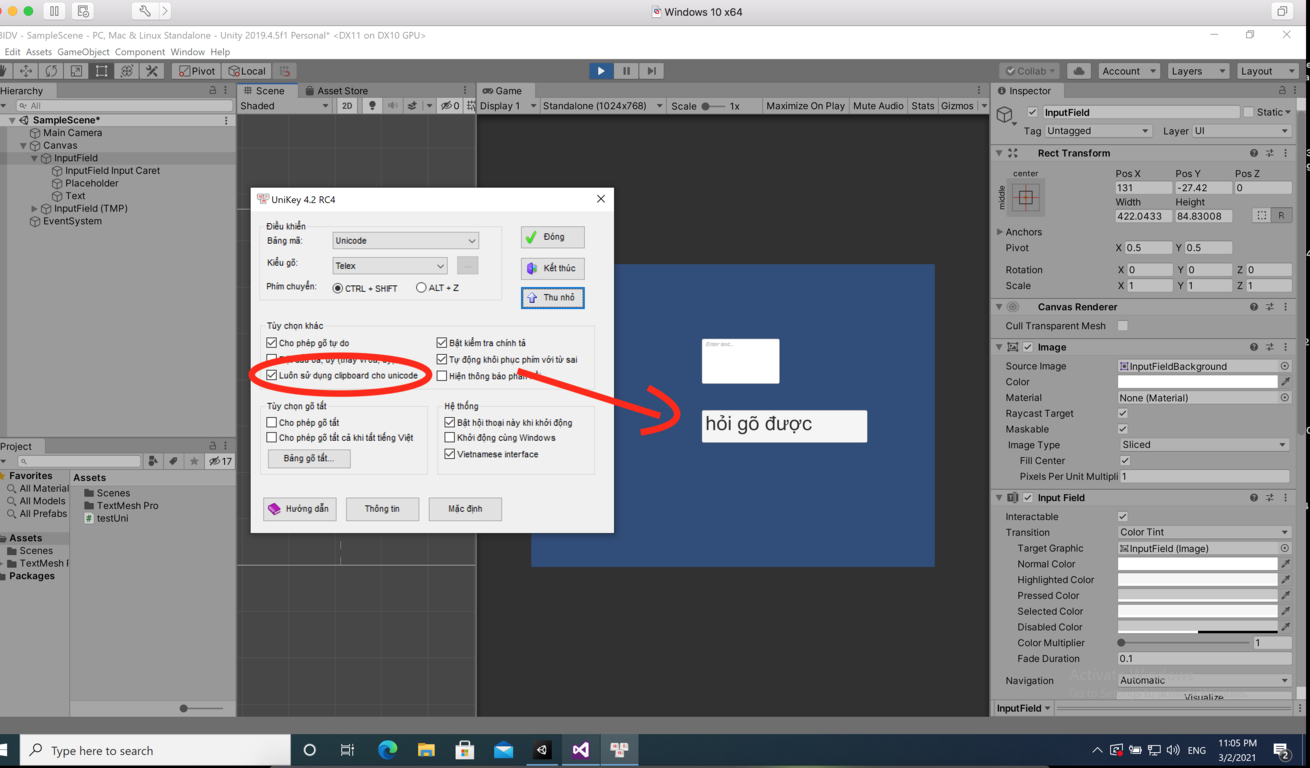Select the Rect tool in Unity toolbar
The height and width of the screenshot is (768, 1310).
pos(101,71)
